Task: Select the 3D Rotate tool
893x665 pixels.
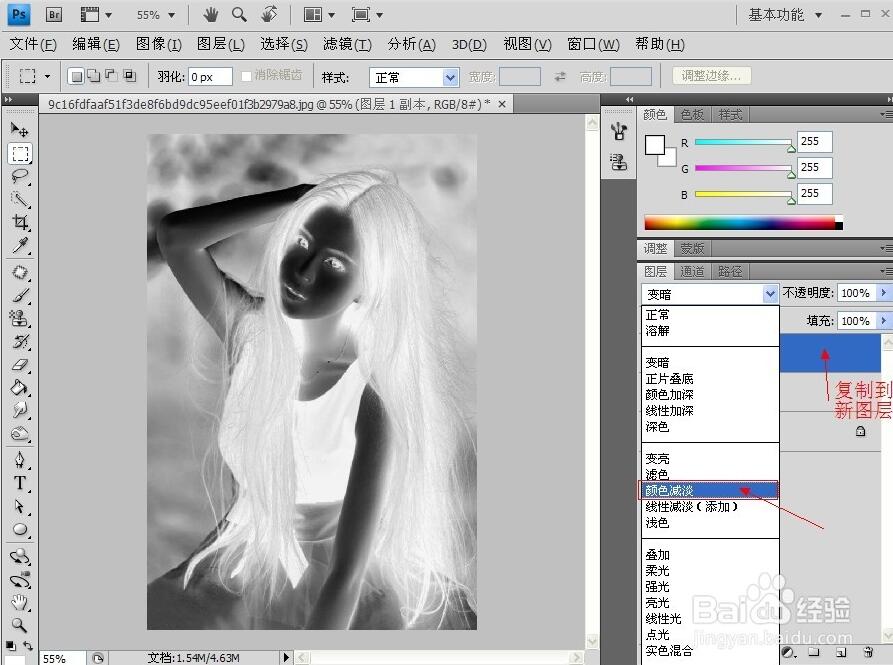Action: tap(20, 556)
